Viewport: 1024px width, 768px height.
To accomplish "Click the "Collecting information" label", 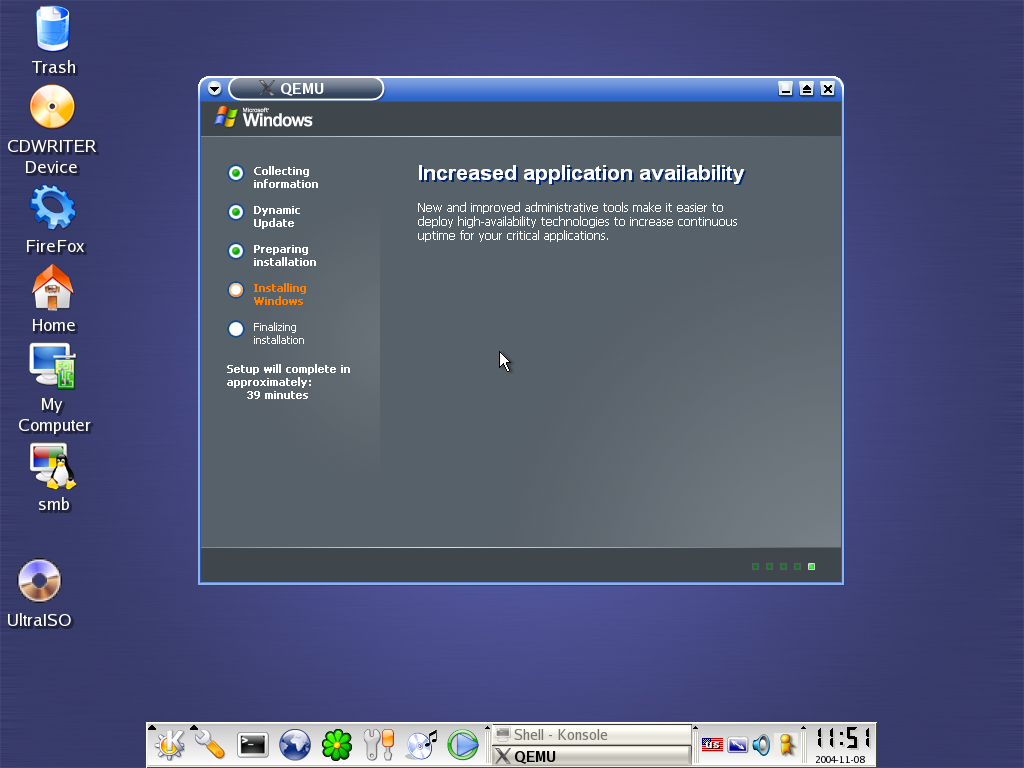I will click(x=285, y=177).
